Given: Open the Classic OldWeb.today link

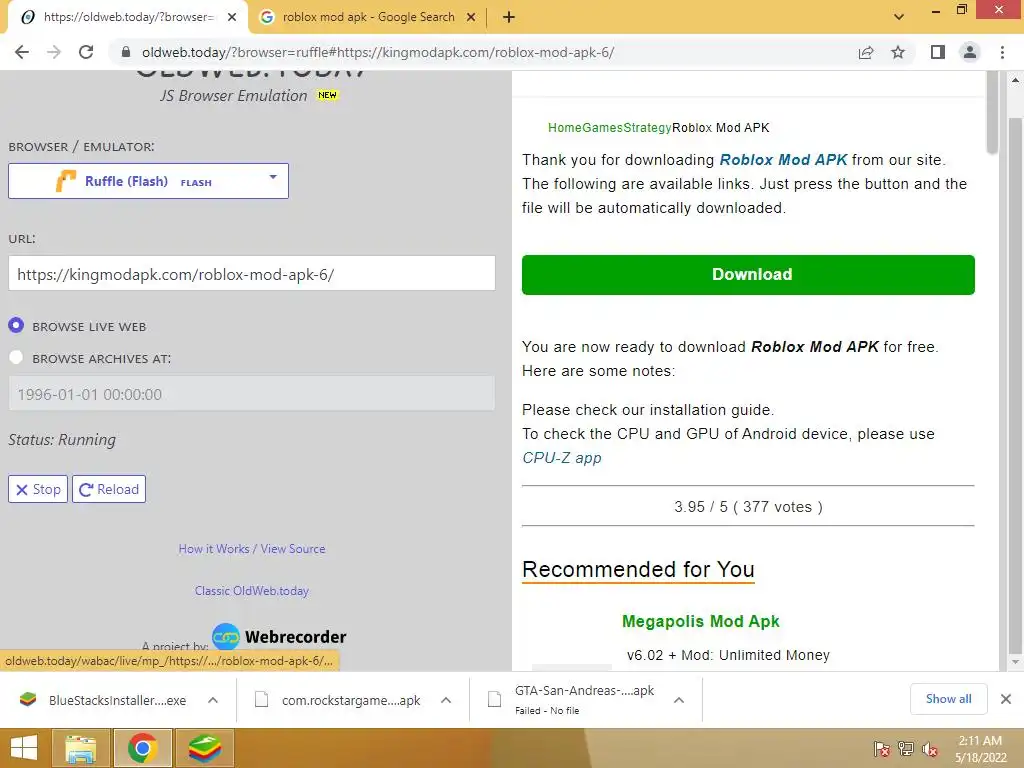Looking at the screenshot, I should pos(252,591).
